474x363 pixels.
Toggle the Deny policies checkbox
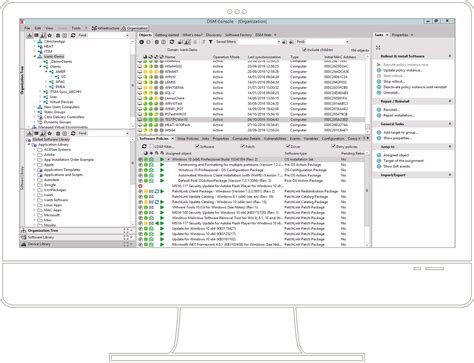(333, 146)
